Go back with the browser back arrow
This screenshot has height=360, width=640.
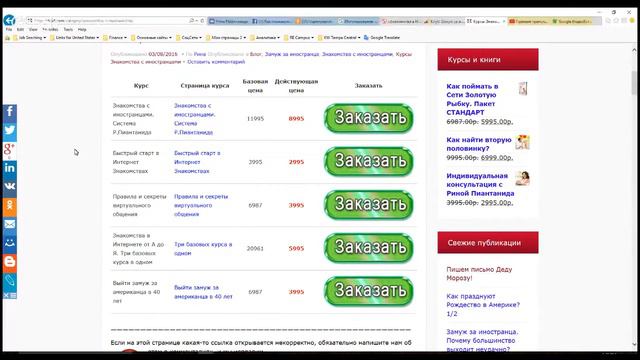(x=9, y=20)
